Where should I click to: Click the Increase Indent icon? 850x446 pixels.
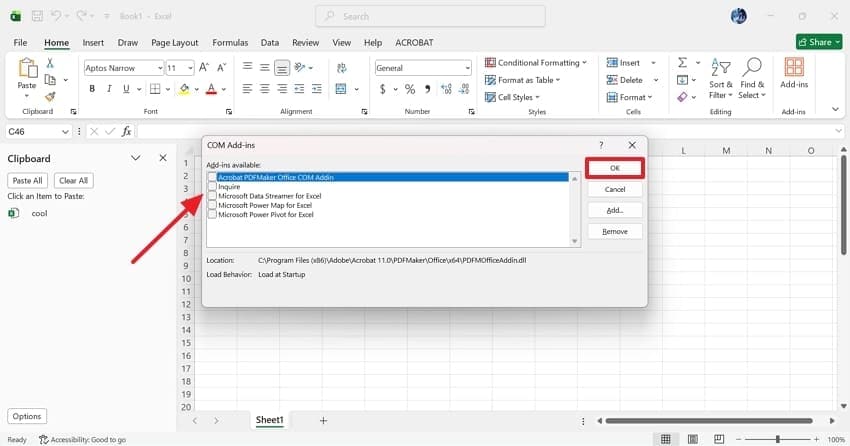pos(317,89)
